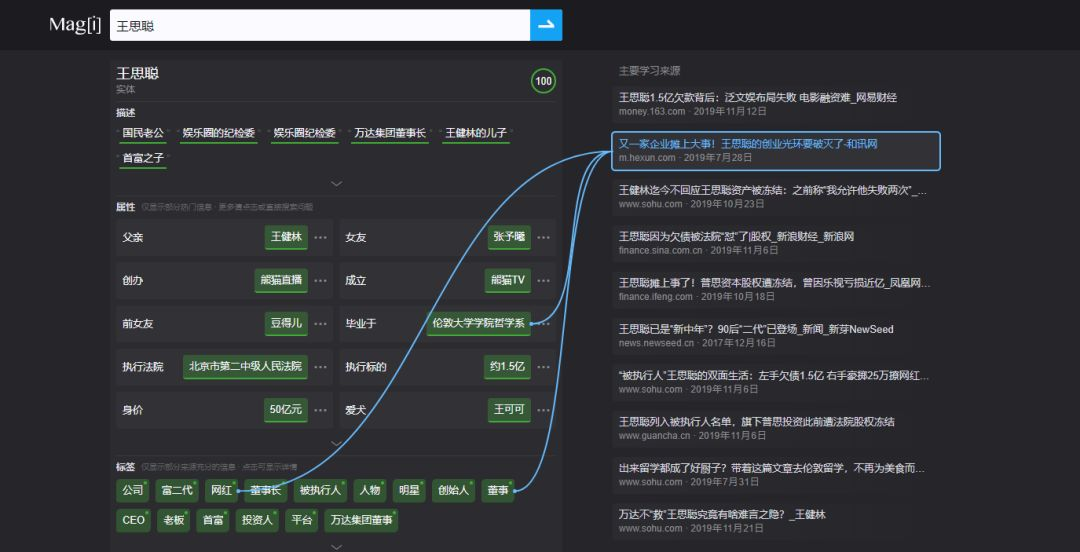Click the 伦敦大学学院哲学系 value
The height and width of the screenshot is (552, 1080).
point(479,323)
